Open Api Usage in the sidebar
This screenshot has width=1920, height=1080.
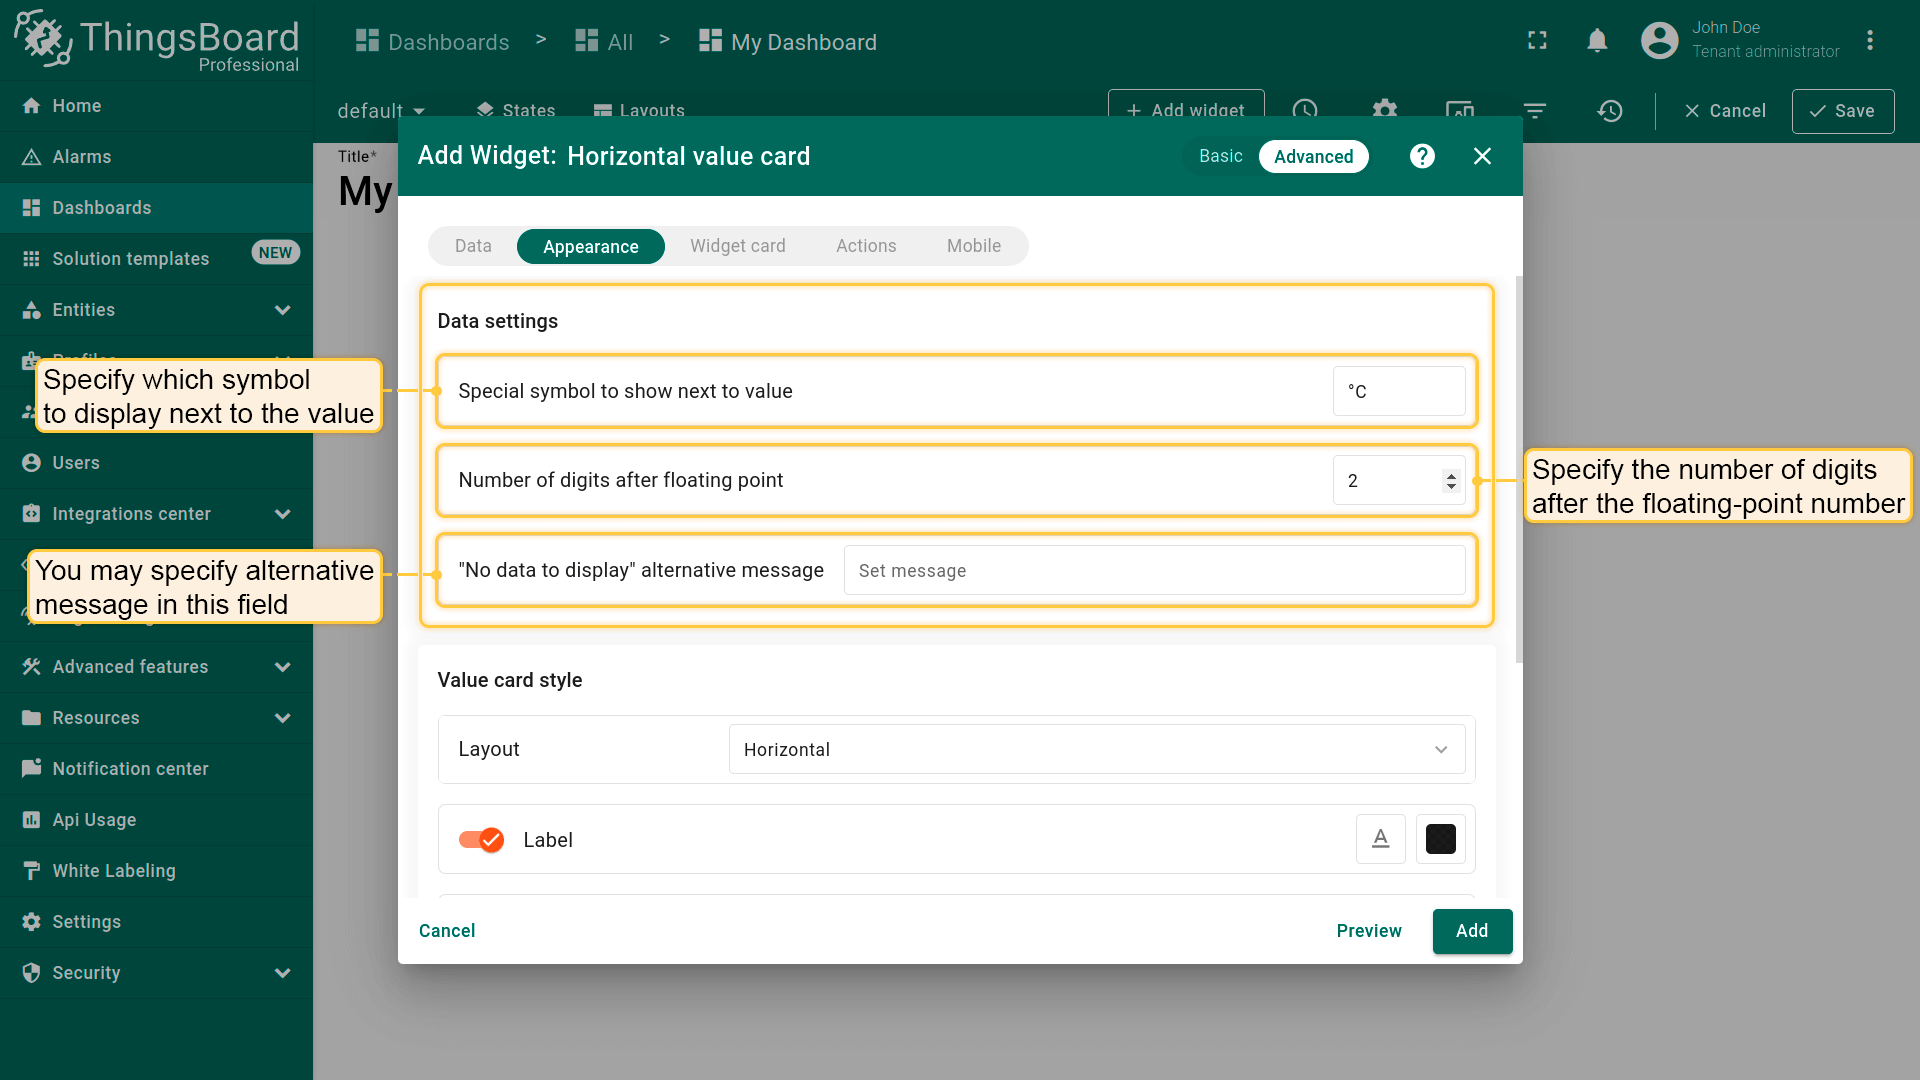94,820
